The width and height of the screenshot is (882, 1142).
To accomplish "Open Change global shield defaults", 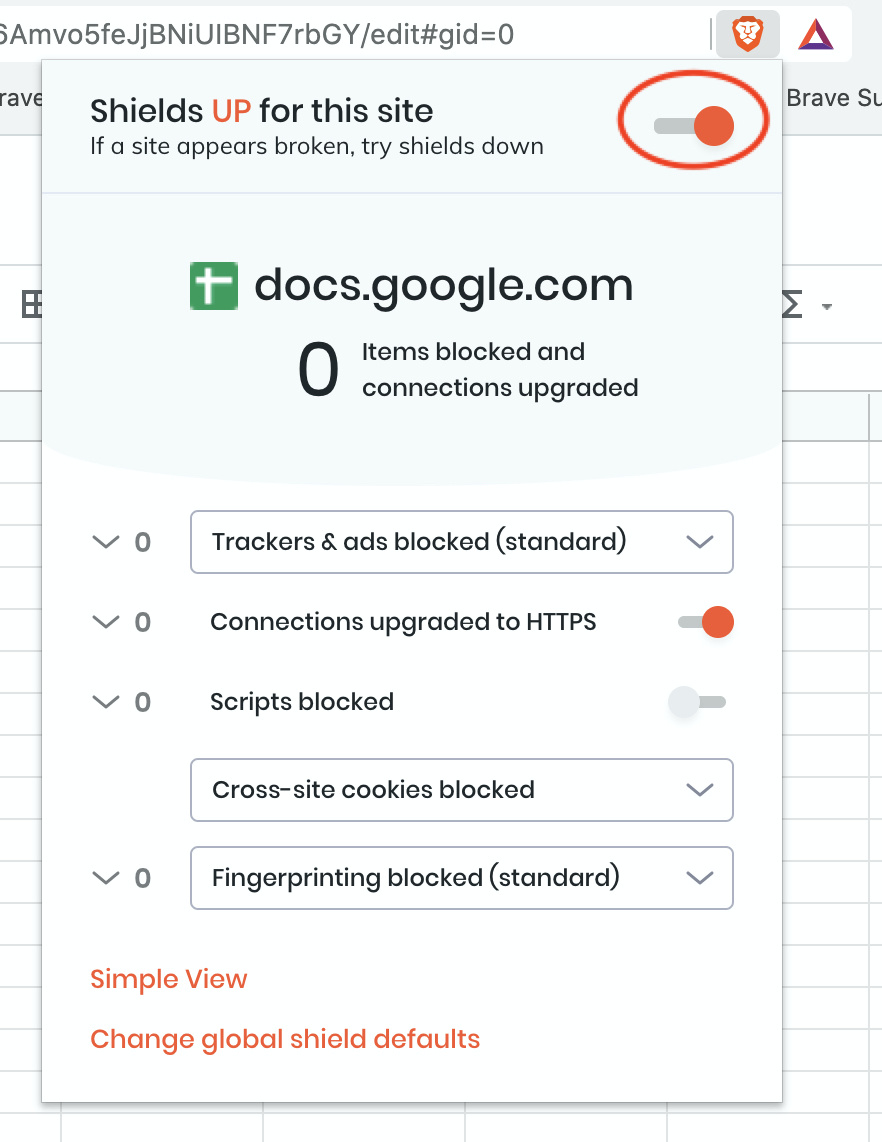I will pyautogui.click(x=285, y=1039).
